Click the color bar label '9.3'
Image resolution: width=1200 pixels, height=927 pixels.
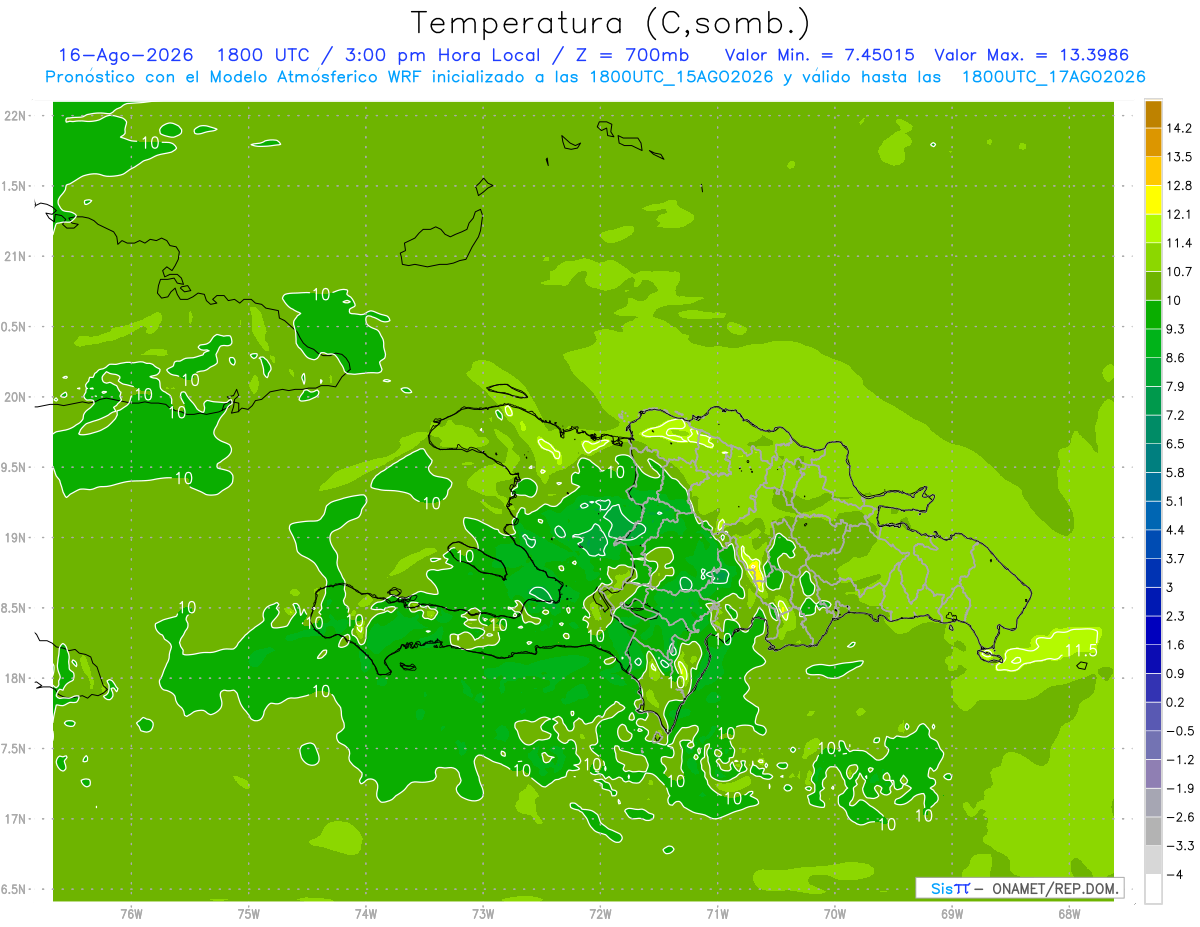tap(1176, 329)
